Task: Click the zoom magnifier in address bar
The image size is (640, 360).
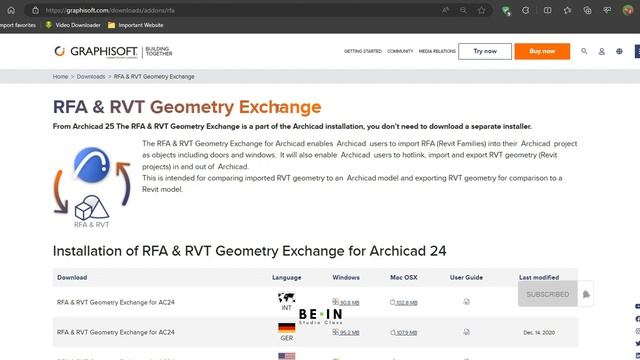Action: point(463,10)
